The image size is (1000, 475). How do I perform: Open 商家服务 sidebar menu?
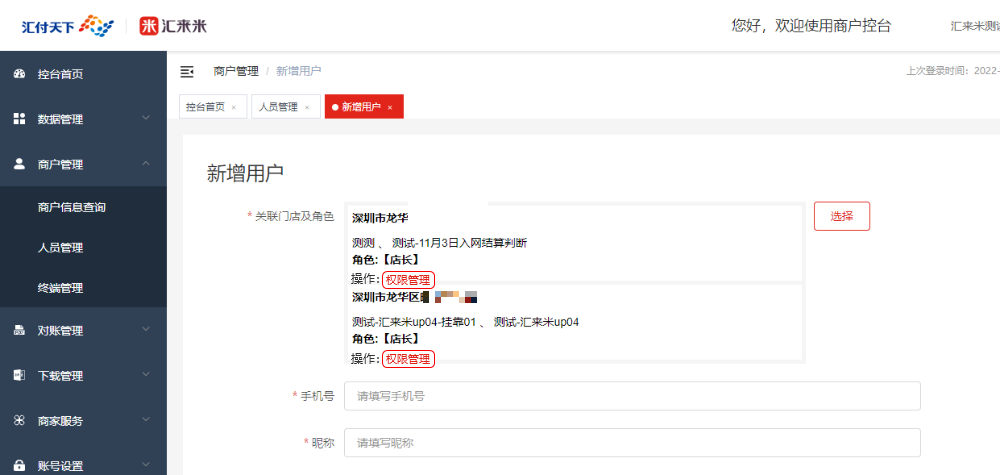pos(84,421)
